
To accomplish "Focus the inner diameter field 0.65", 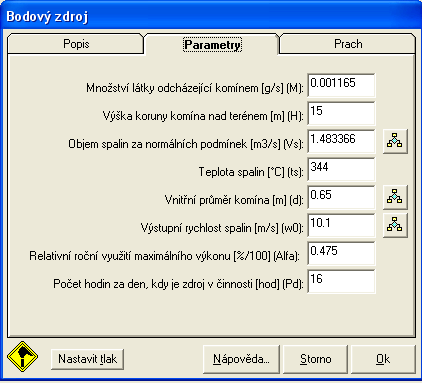I will (341, 197).
